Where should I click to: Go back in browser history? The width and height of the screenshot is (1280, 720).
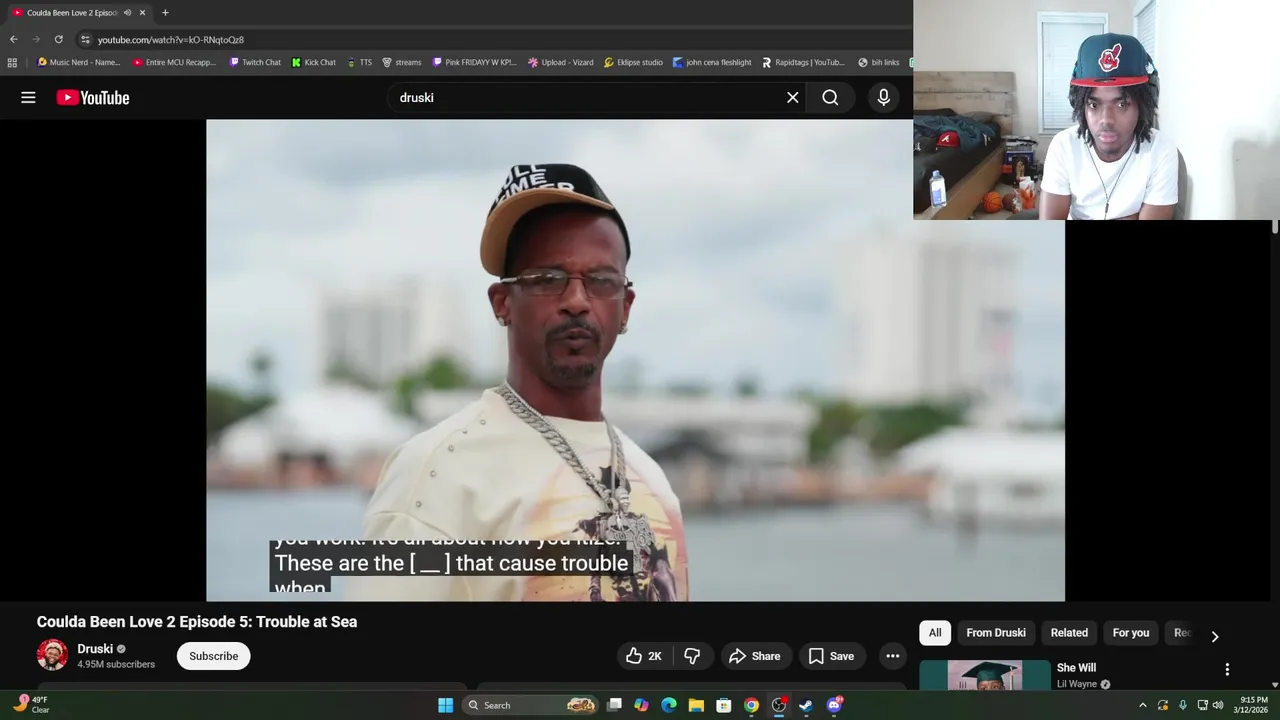pyautogui.click(x=13, y=39)
